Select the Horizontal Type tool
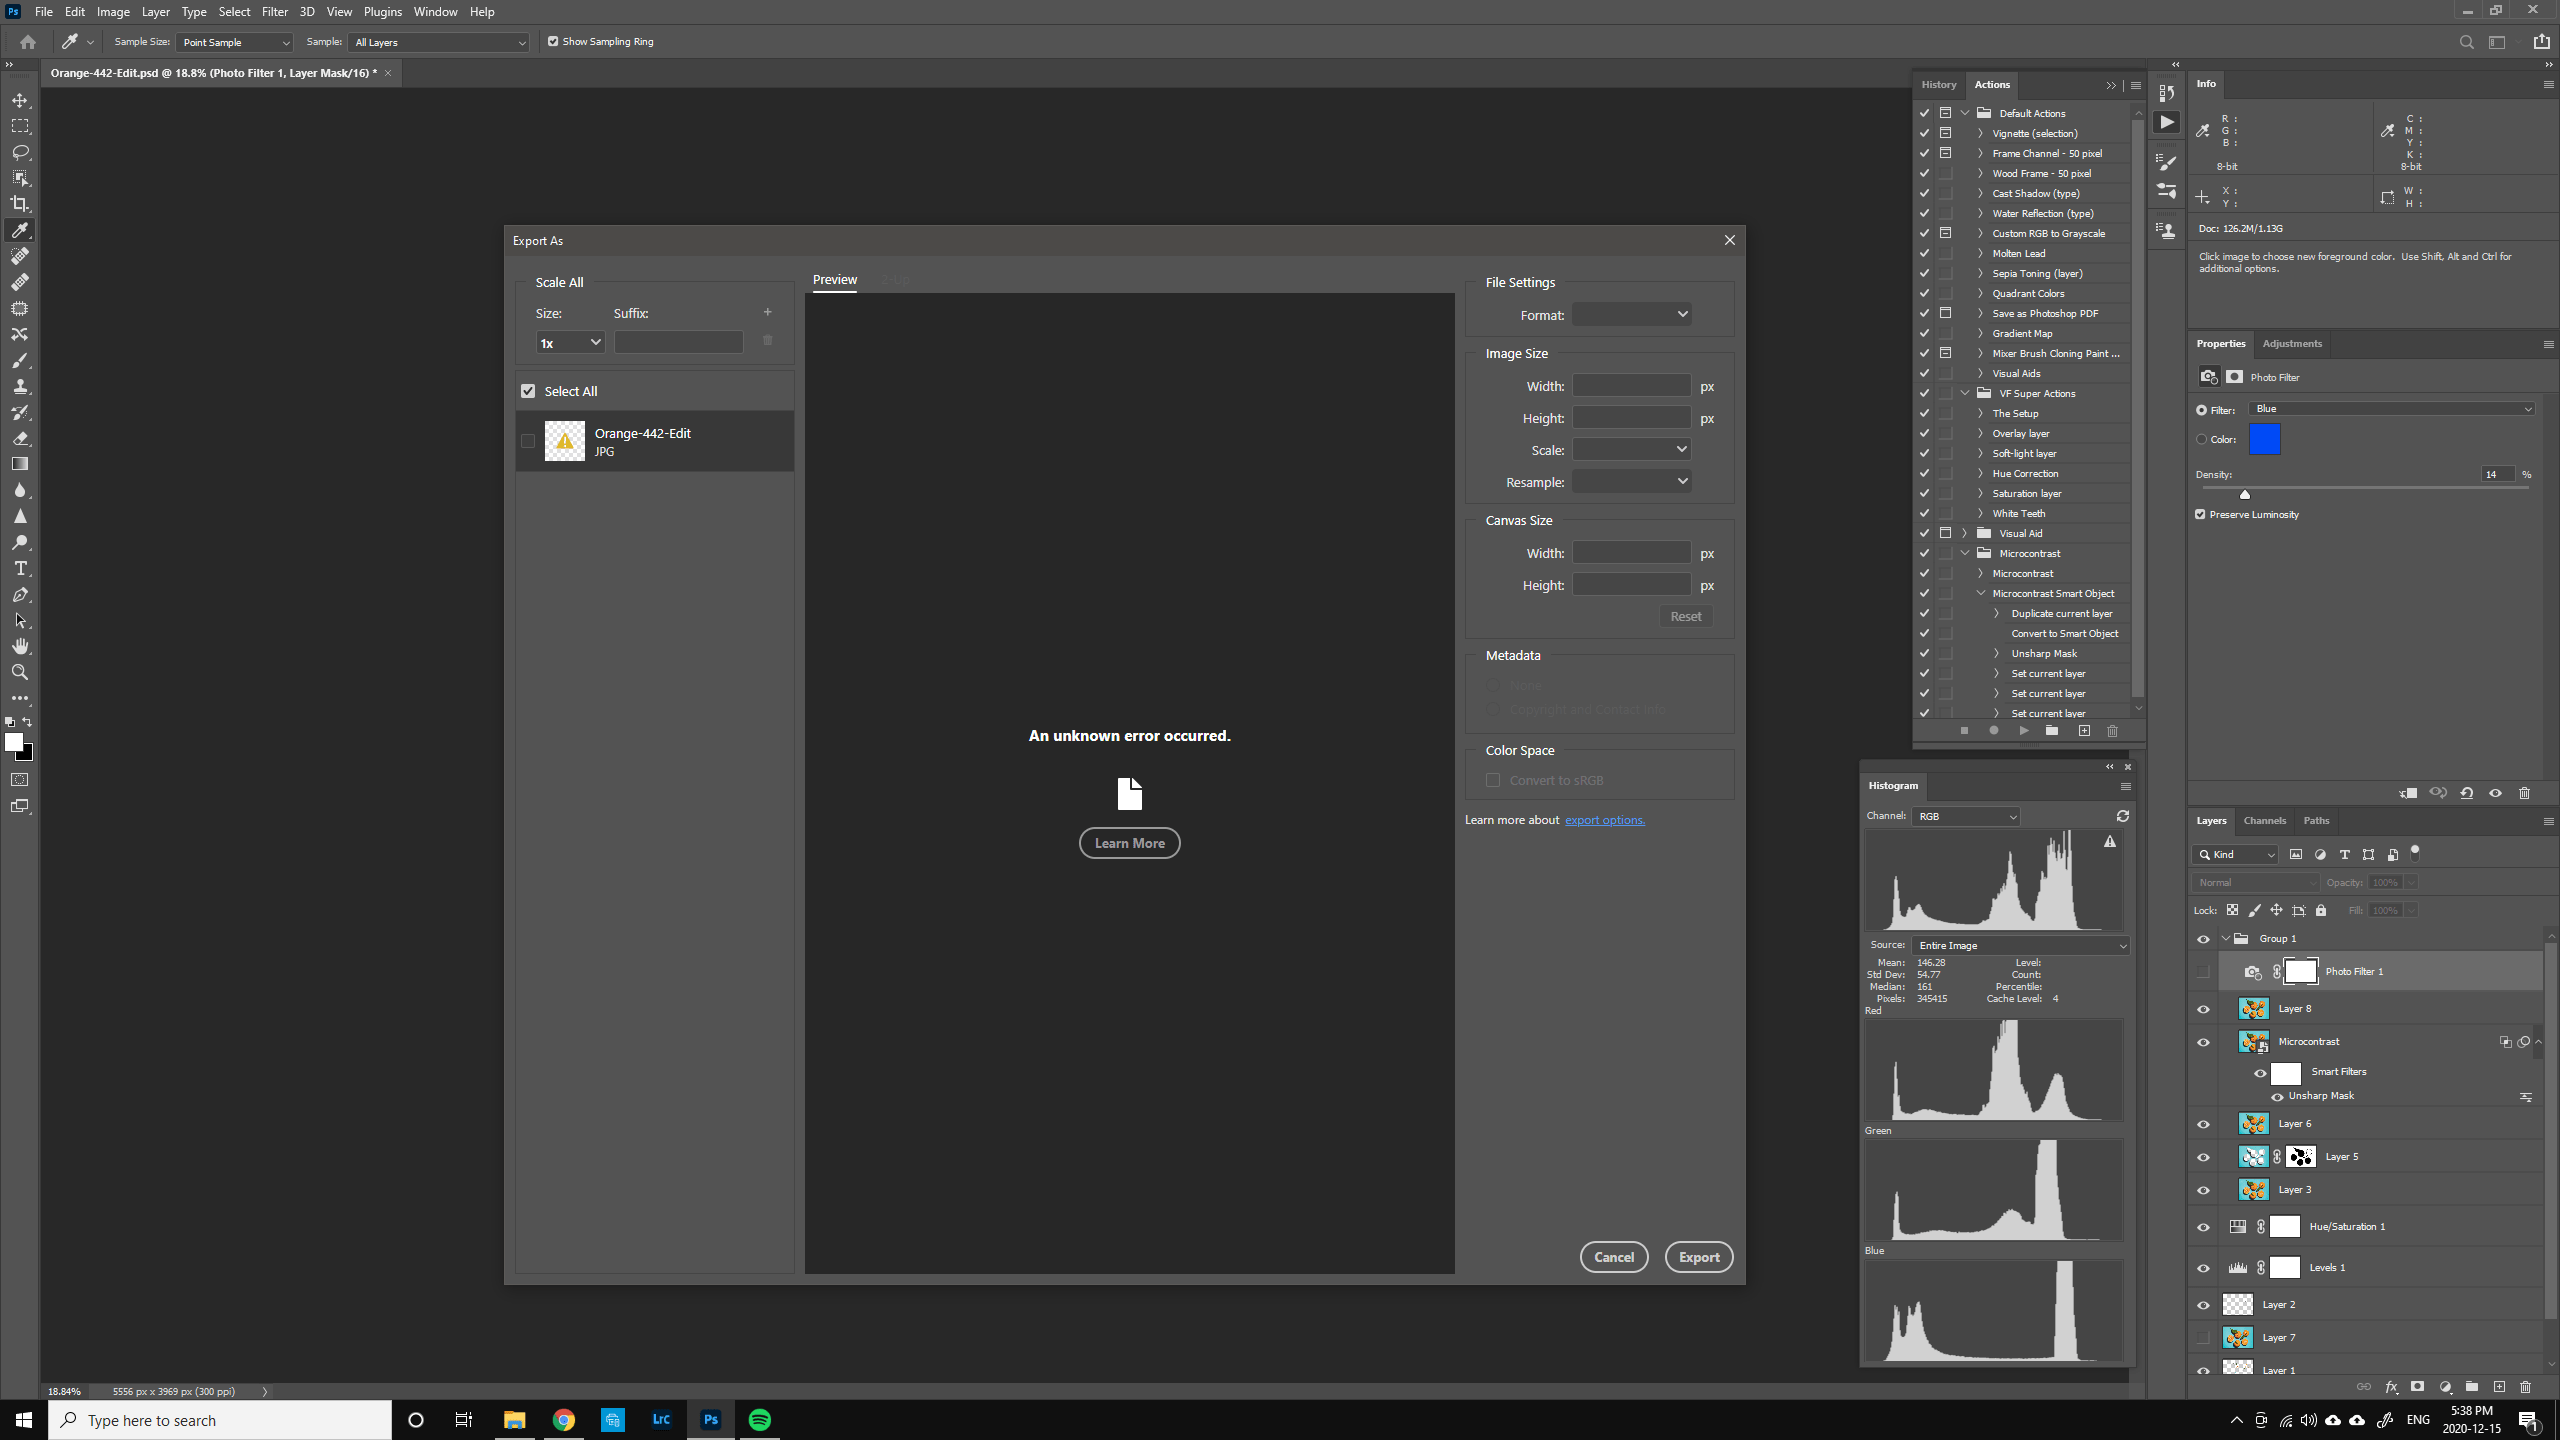The height and width of the screenshot is (1440, 2560). click(20, 568)
